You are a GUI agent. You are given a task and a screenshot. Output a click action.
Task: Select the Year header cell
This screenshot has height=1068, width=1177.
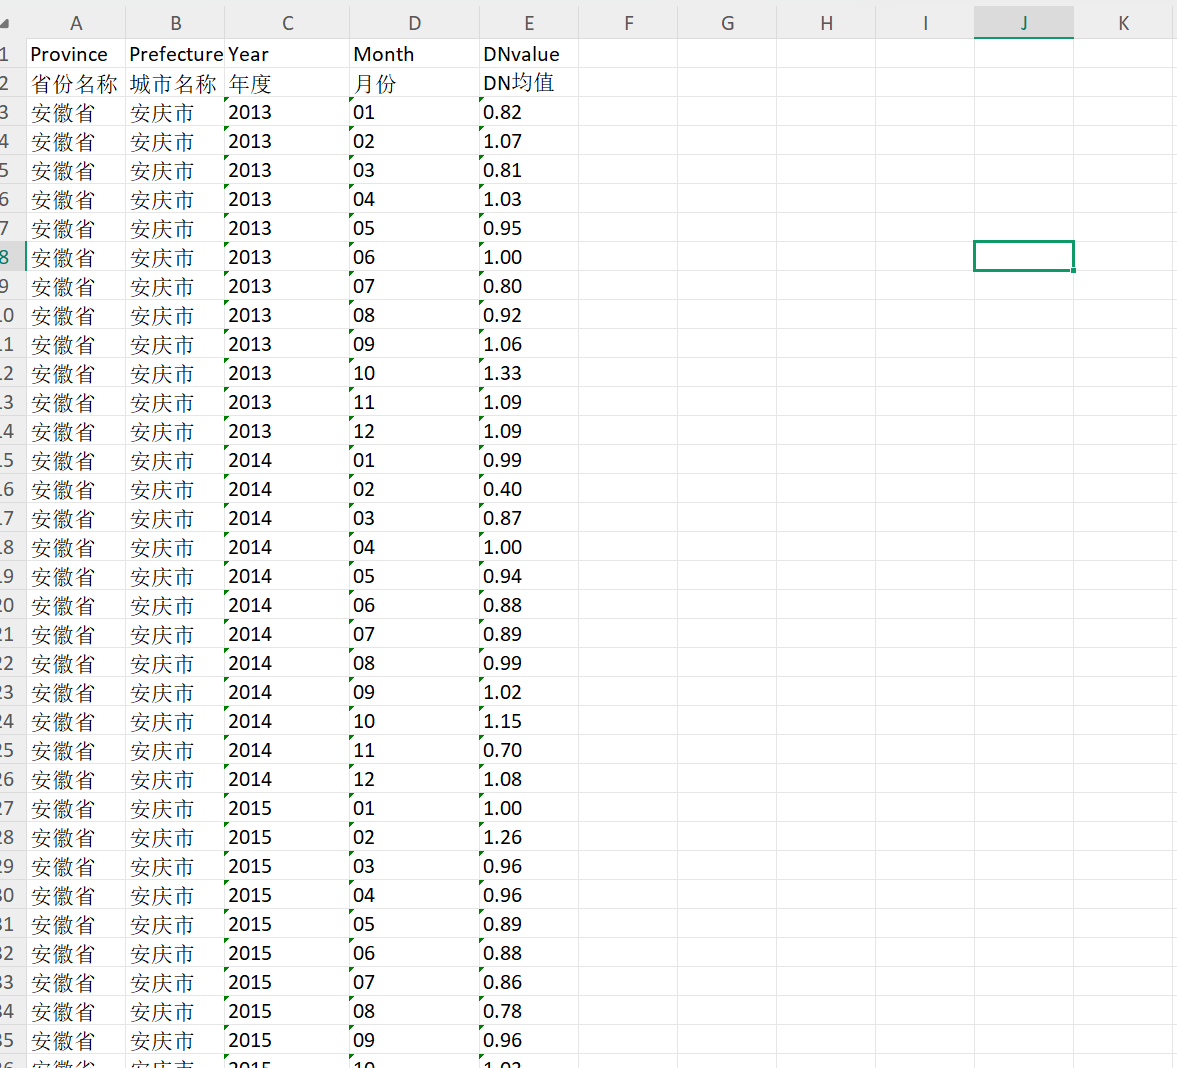coord(287,54)
